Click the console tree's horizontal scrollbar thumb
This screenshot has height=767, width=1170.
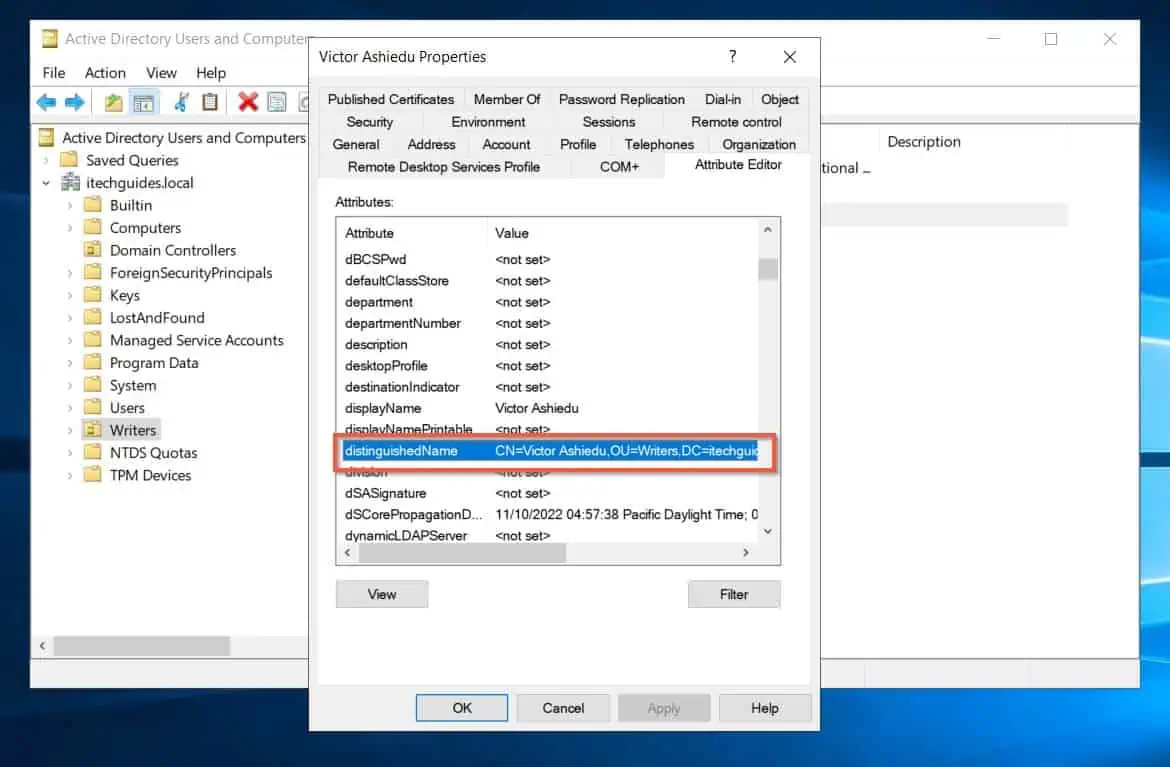142,645
